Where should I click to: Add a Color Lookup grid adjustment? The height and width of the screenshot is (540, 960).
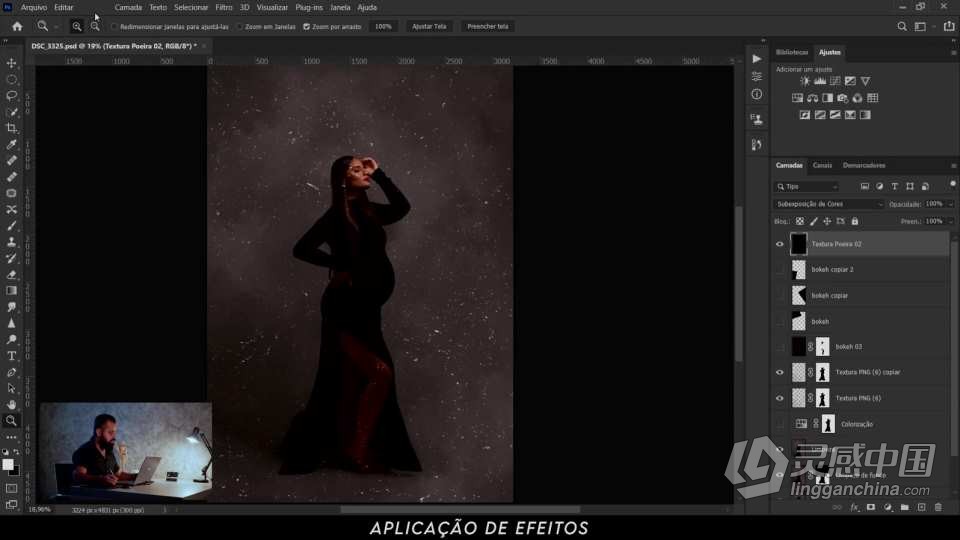(x=872, y=98)
